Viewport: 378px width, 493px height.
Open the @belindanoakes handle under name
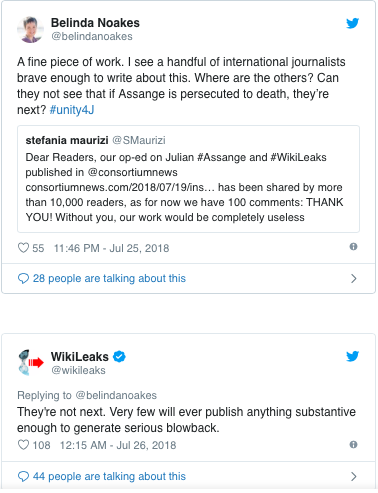[x=92, y=36]
